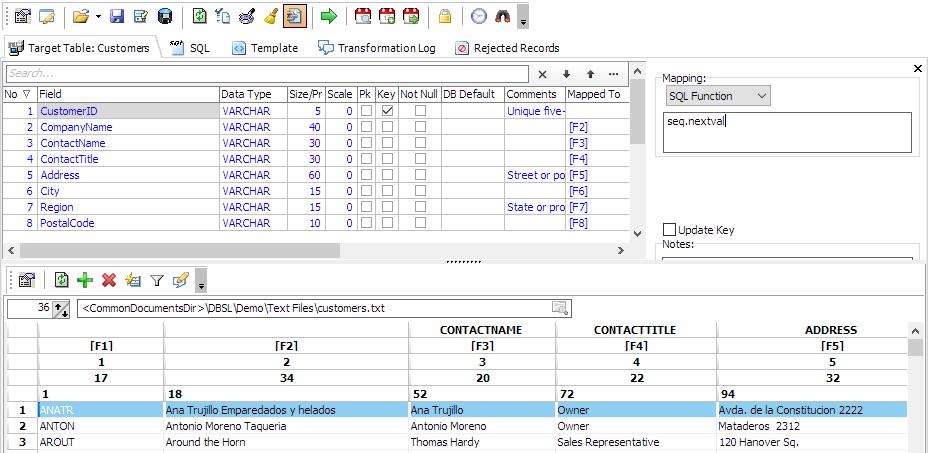Enable the Update Key checkbox
This screenshot has width=929, height=453.
pyautogui.click(x=669, y=230)
